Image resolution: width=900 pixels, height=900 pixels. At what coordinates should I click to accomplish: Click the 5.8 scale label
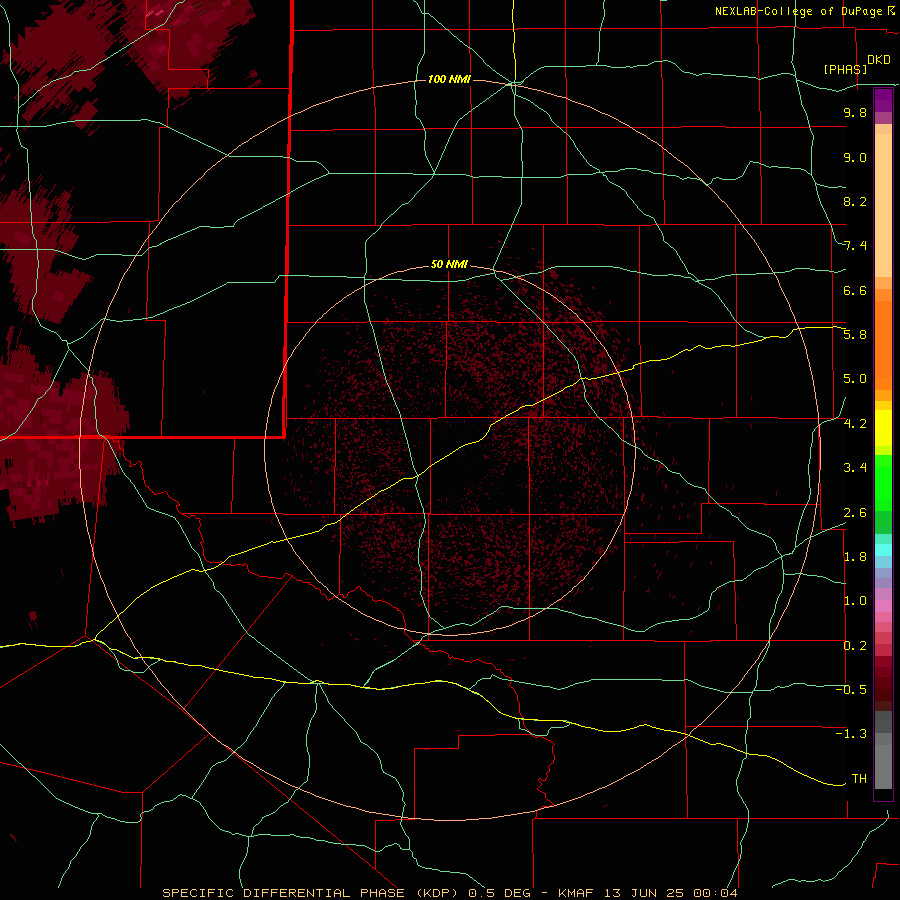[x=855, y=335]
